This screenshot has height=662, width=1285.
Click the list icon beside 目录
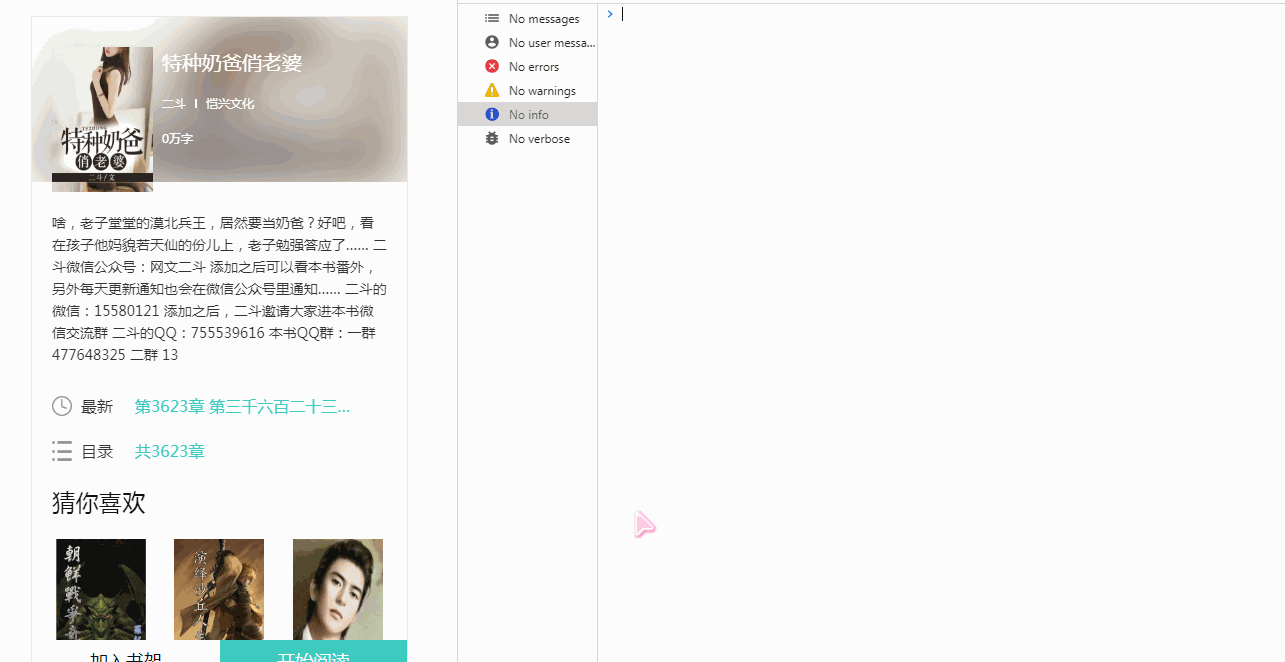click(62, 451)
